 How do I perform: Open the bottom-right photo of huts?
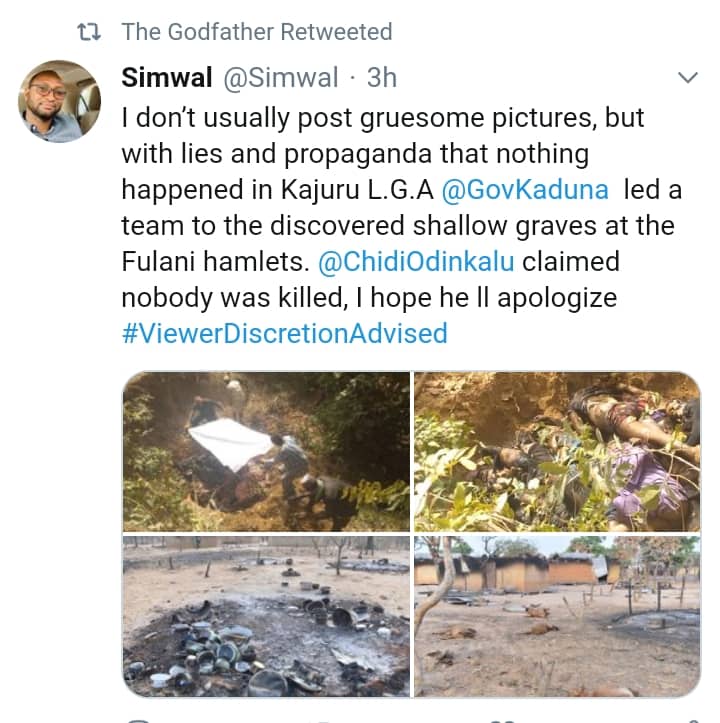pyautogui.click(x=557, y=616)
